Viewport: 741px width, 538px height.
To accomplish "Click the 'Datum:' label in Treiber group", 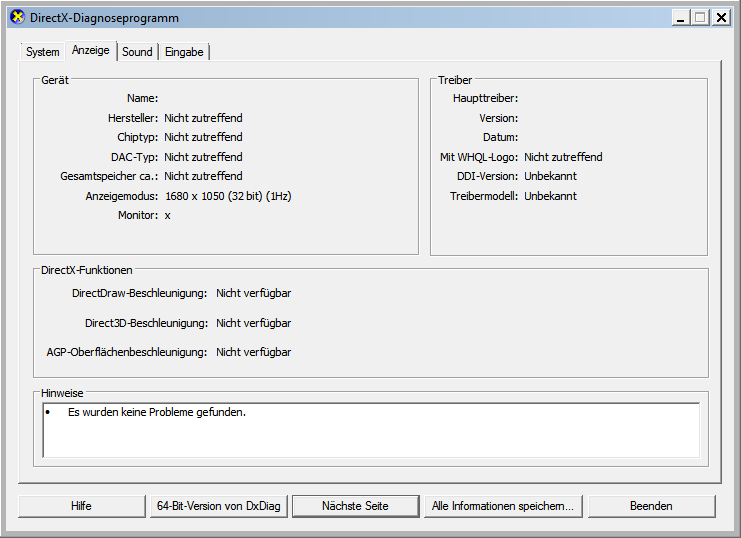I will click(500, 137).
